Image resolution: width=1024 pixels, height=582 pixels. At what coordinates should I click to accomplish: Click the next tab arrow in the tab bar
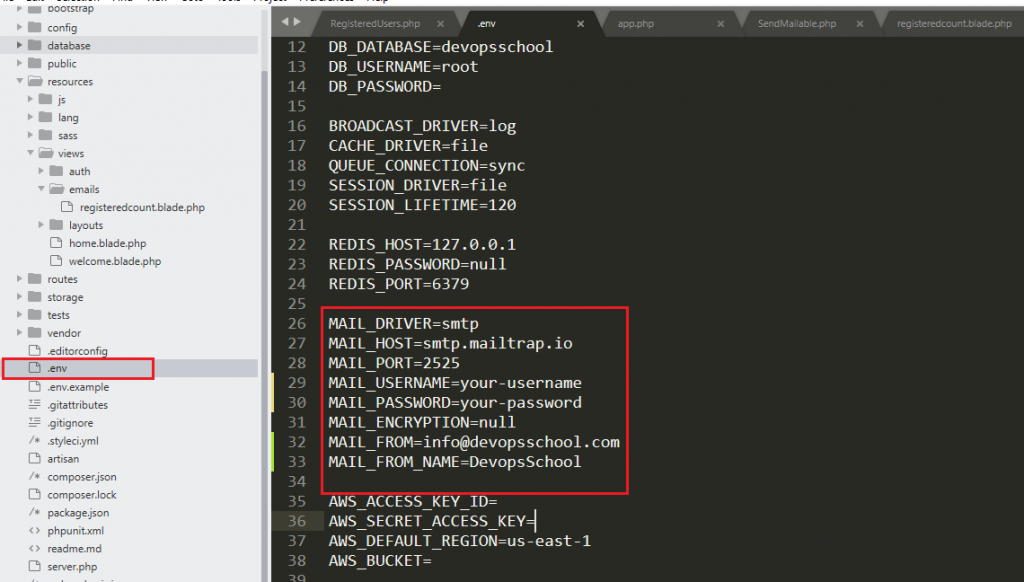(298, 22)
